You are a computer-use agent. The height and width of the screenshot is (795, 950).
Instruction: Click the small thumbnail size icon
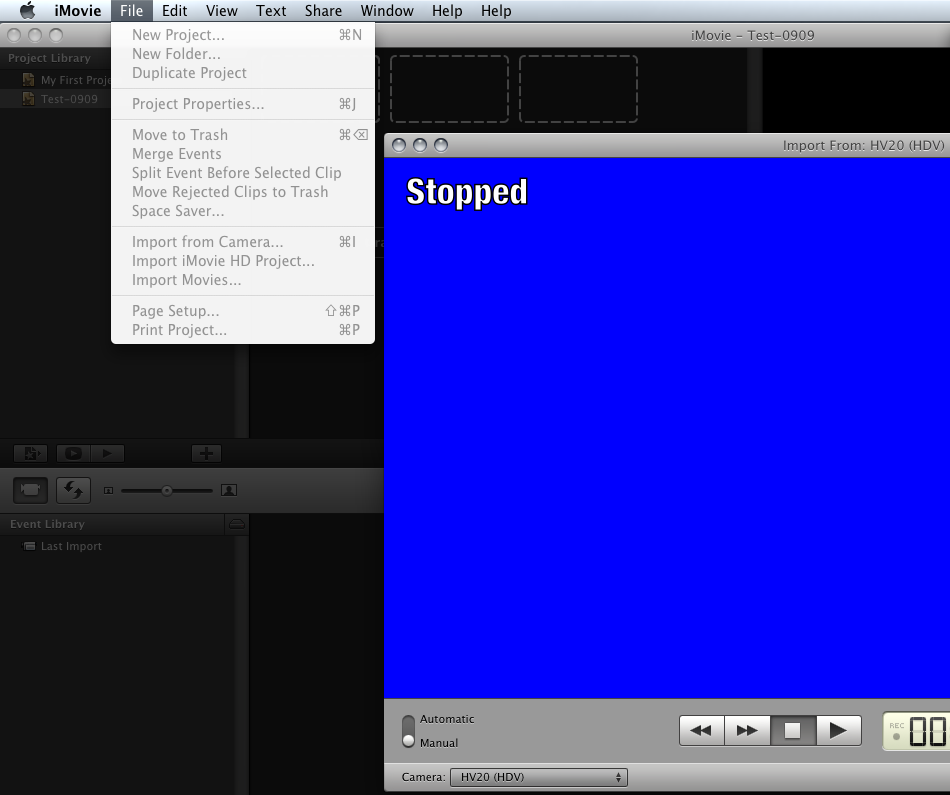pos(108,490)
